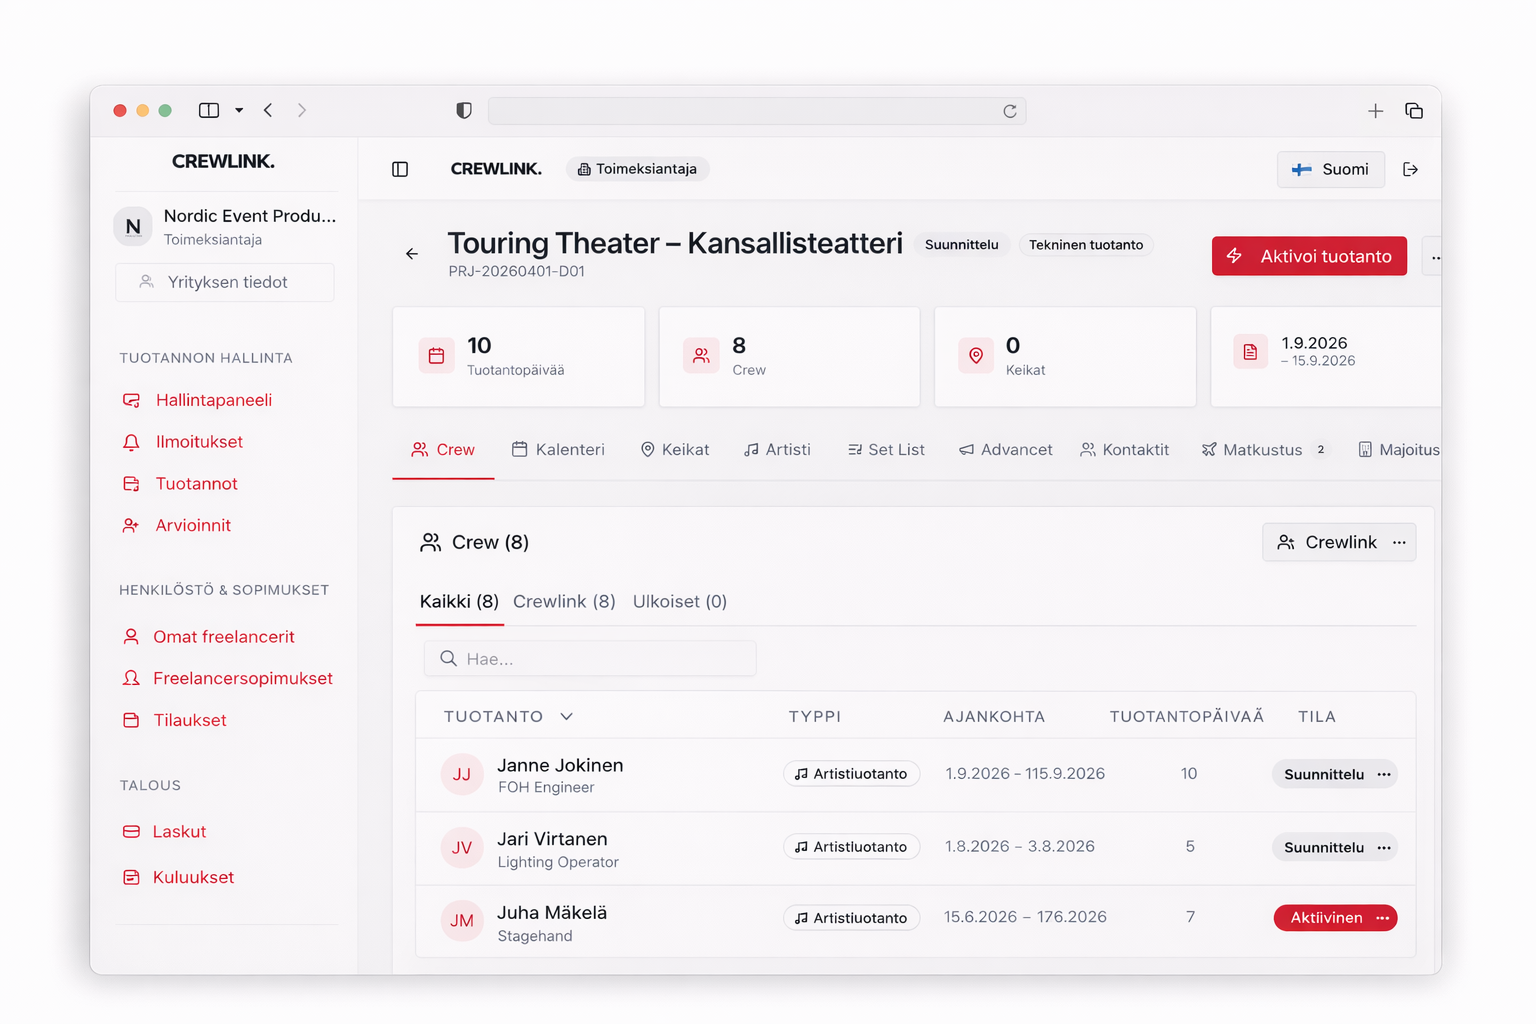Click the Safari address bar
The width and height of the screenshot is (1536, 1024).
[x=757, y=111]
